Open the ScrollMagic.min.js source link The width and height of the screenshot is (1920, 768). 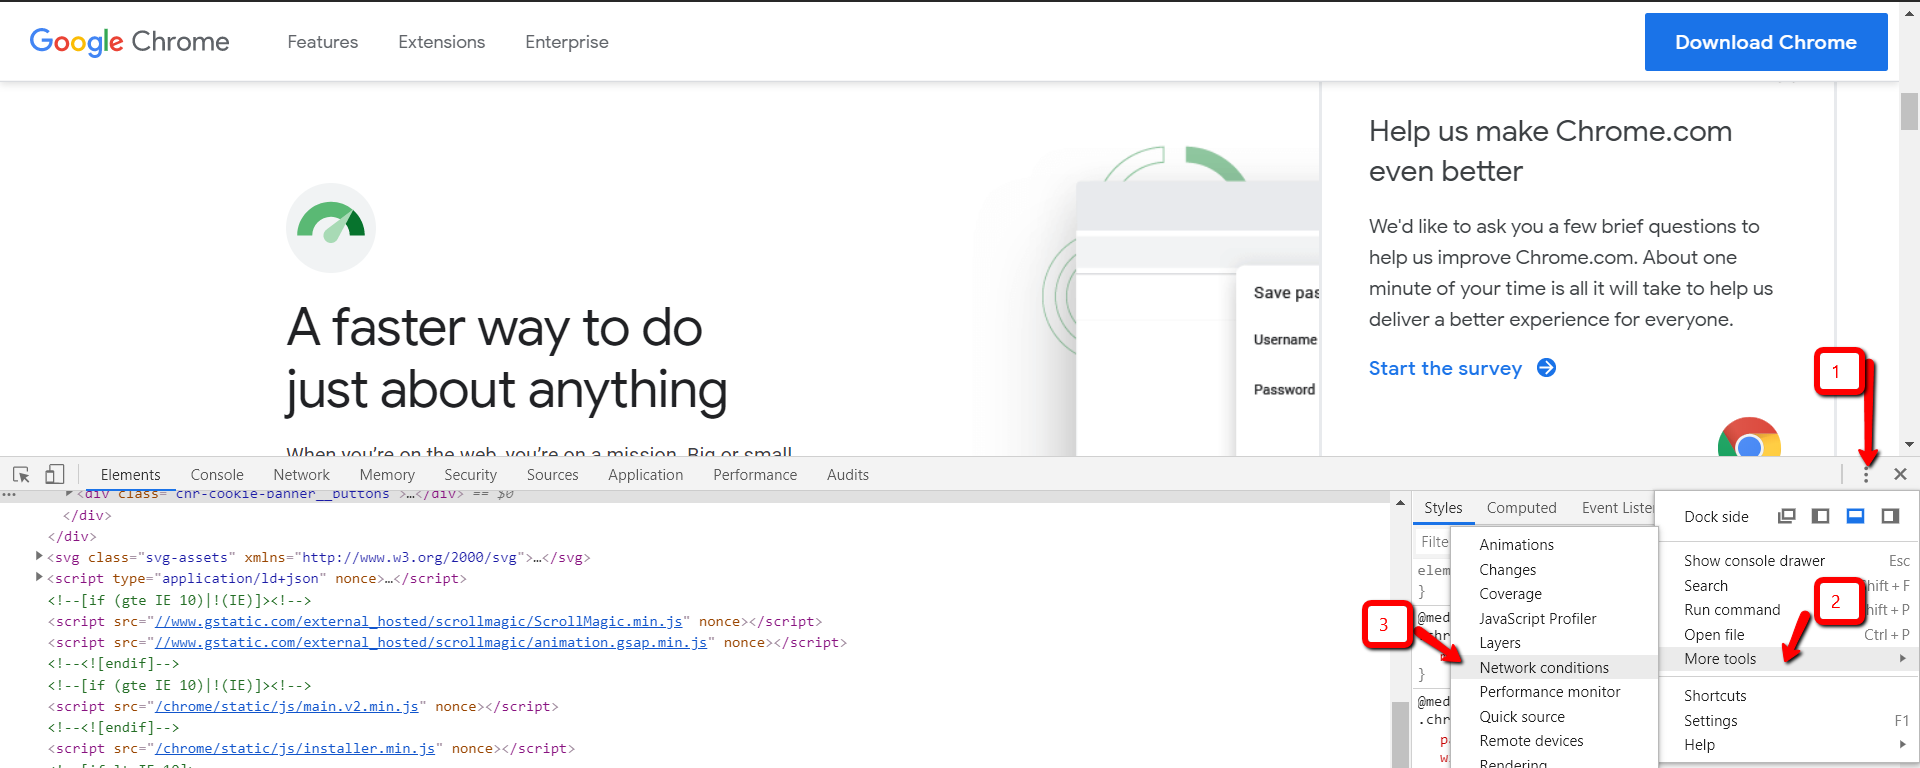(x=418, y=621)
